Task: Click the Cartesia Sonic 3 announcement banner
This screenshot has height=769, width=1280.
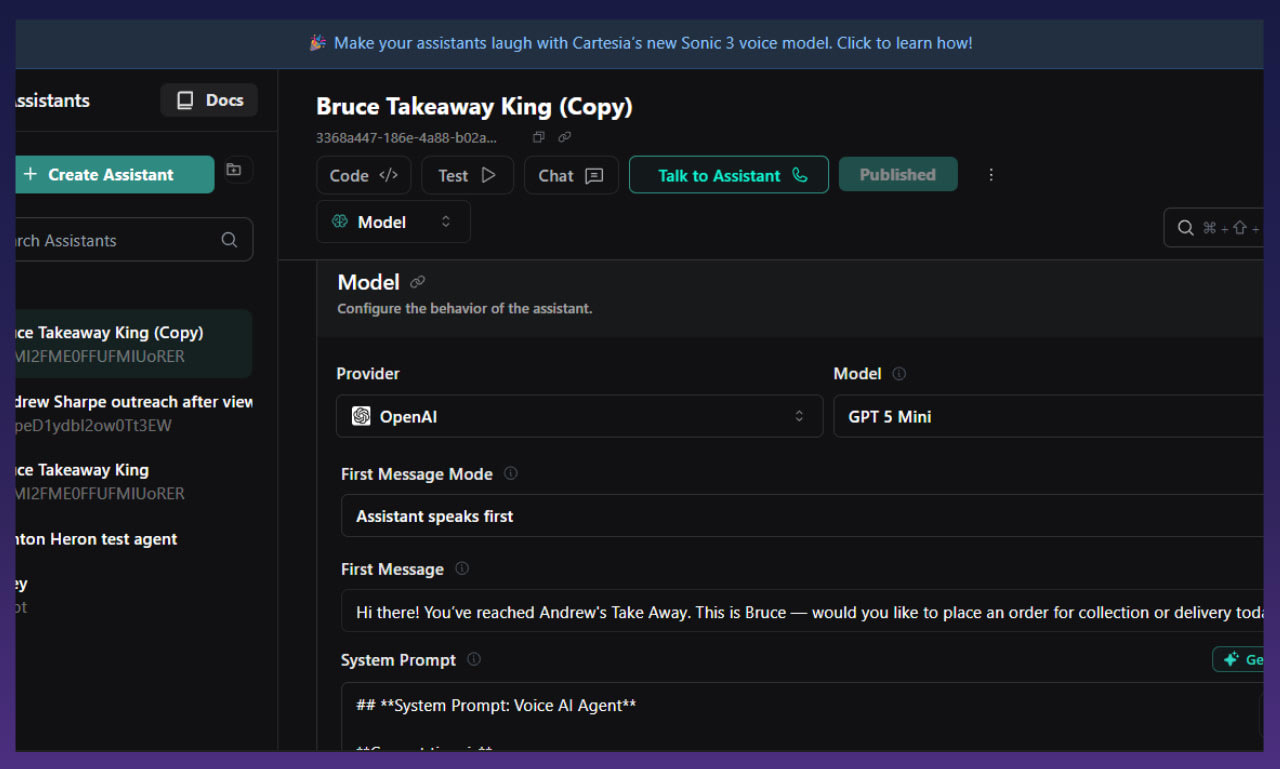Action: pos(640,43)
